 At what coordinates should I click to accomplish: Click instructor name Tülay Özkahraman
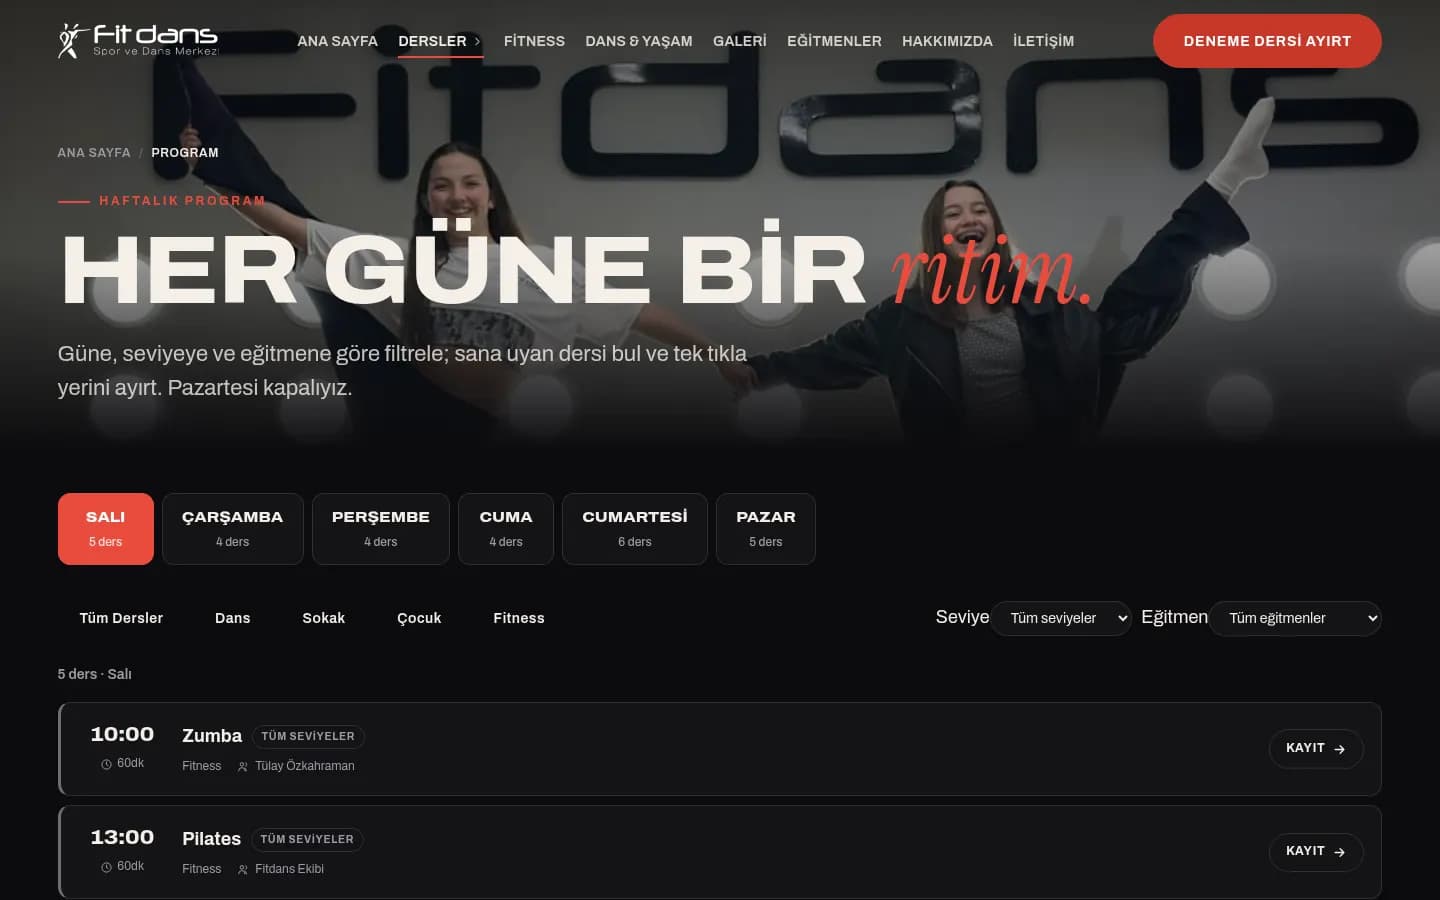point(305,766)
